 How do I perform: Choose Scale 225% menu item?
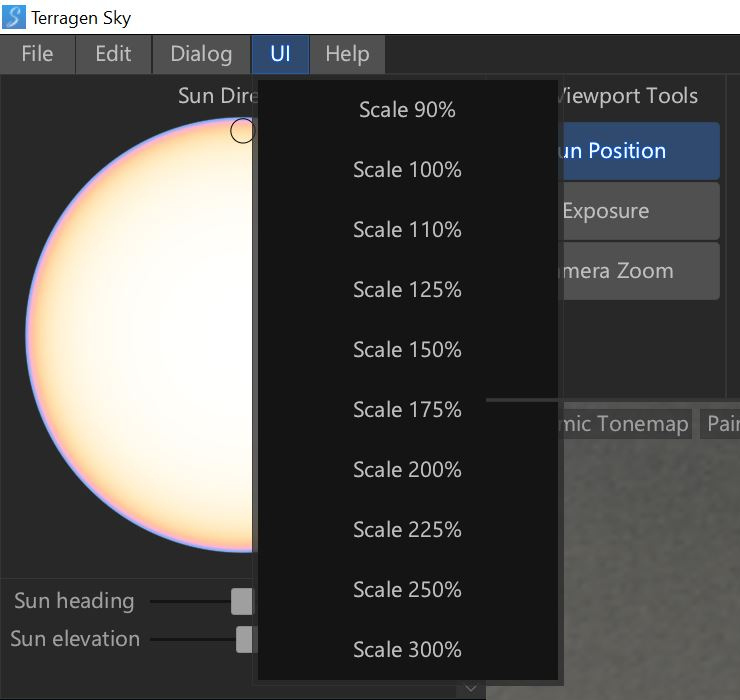tap(407, 529)
